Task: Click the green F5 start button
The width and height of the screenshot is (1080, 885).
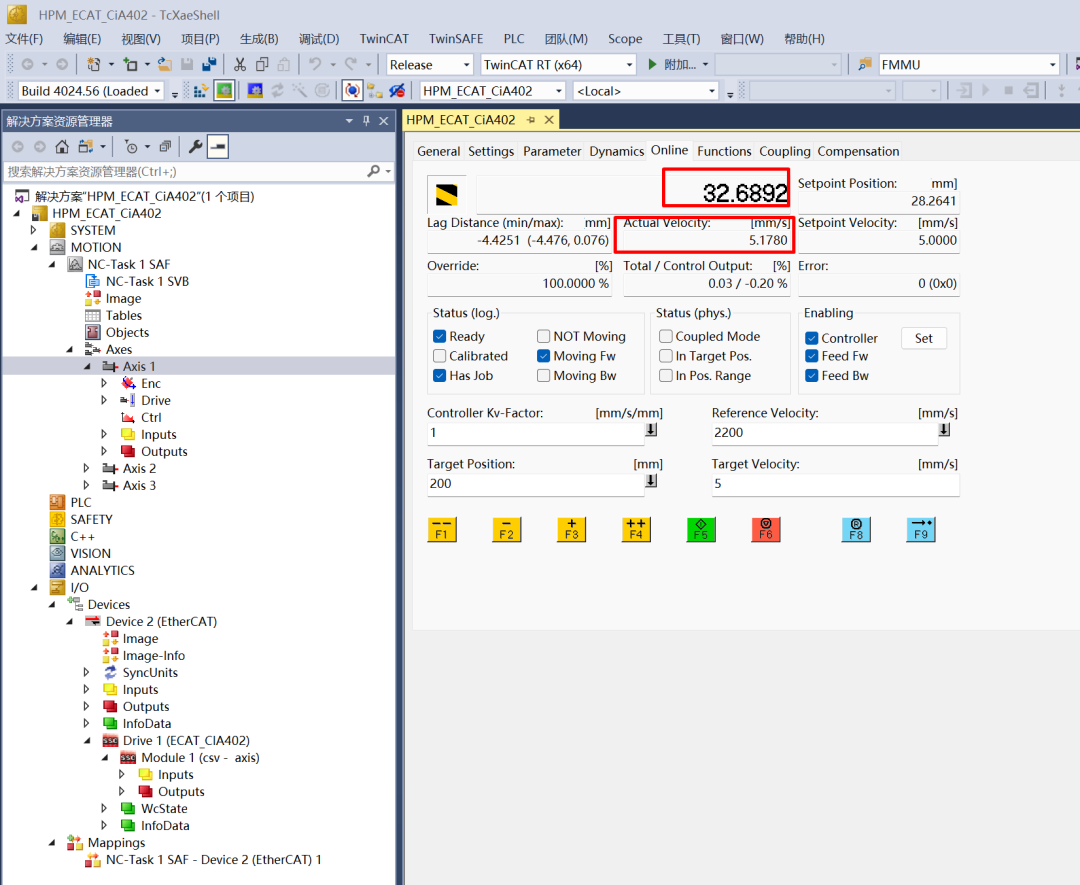Action: [x=701, y=530]
